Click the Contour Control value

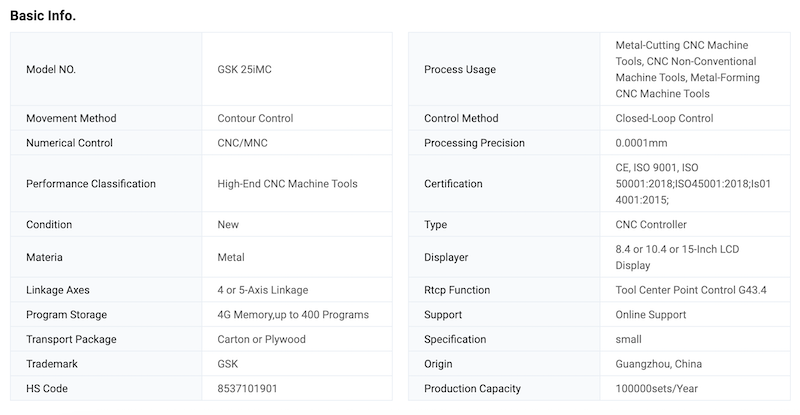click(255, 118)
